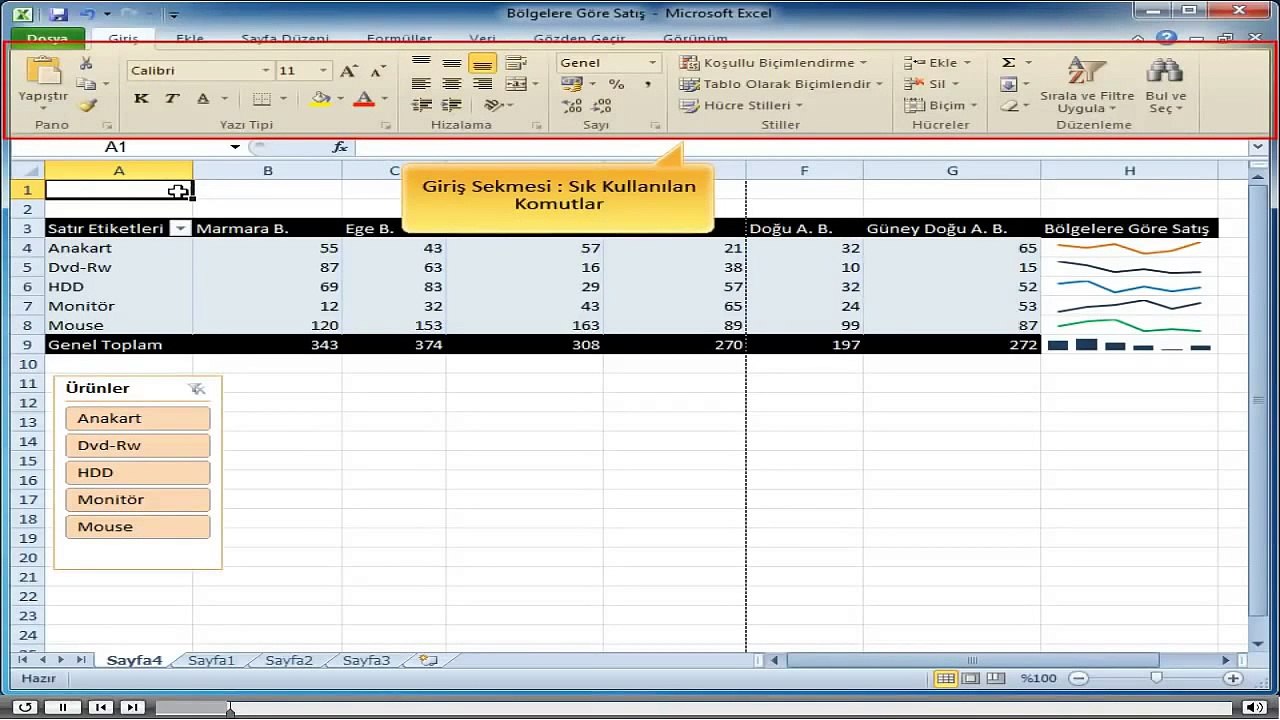Open the Dosya tab
This screenshot has width=1280, height=720.
[47, 39]
